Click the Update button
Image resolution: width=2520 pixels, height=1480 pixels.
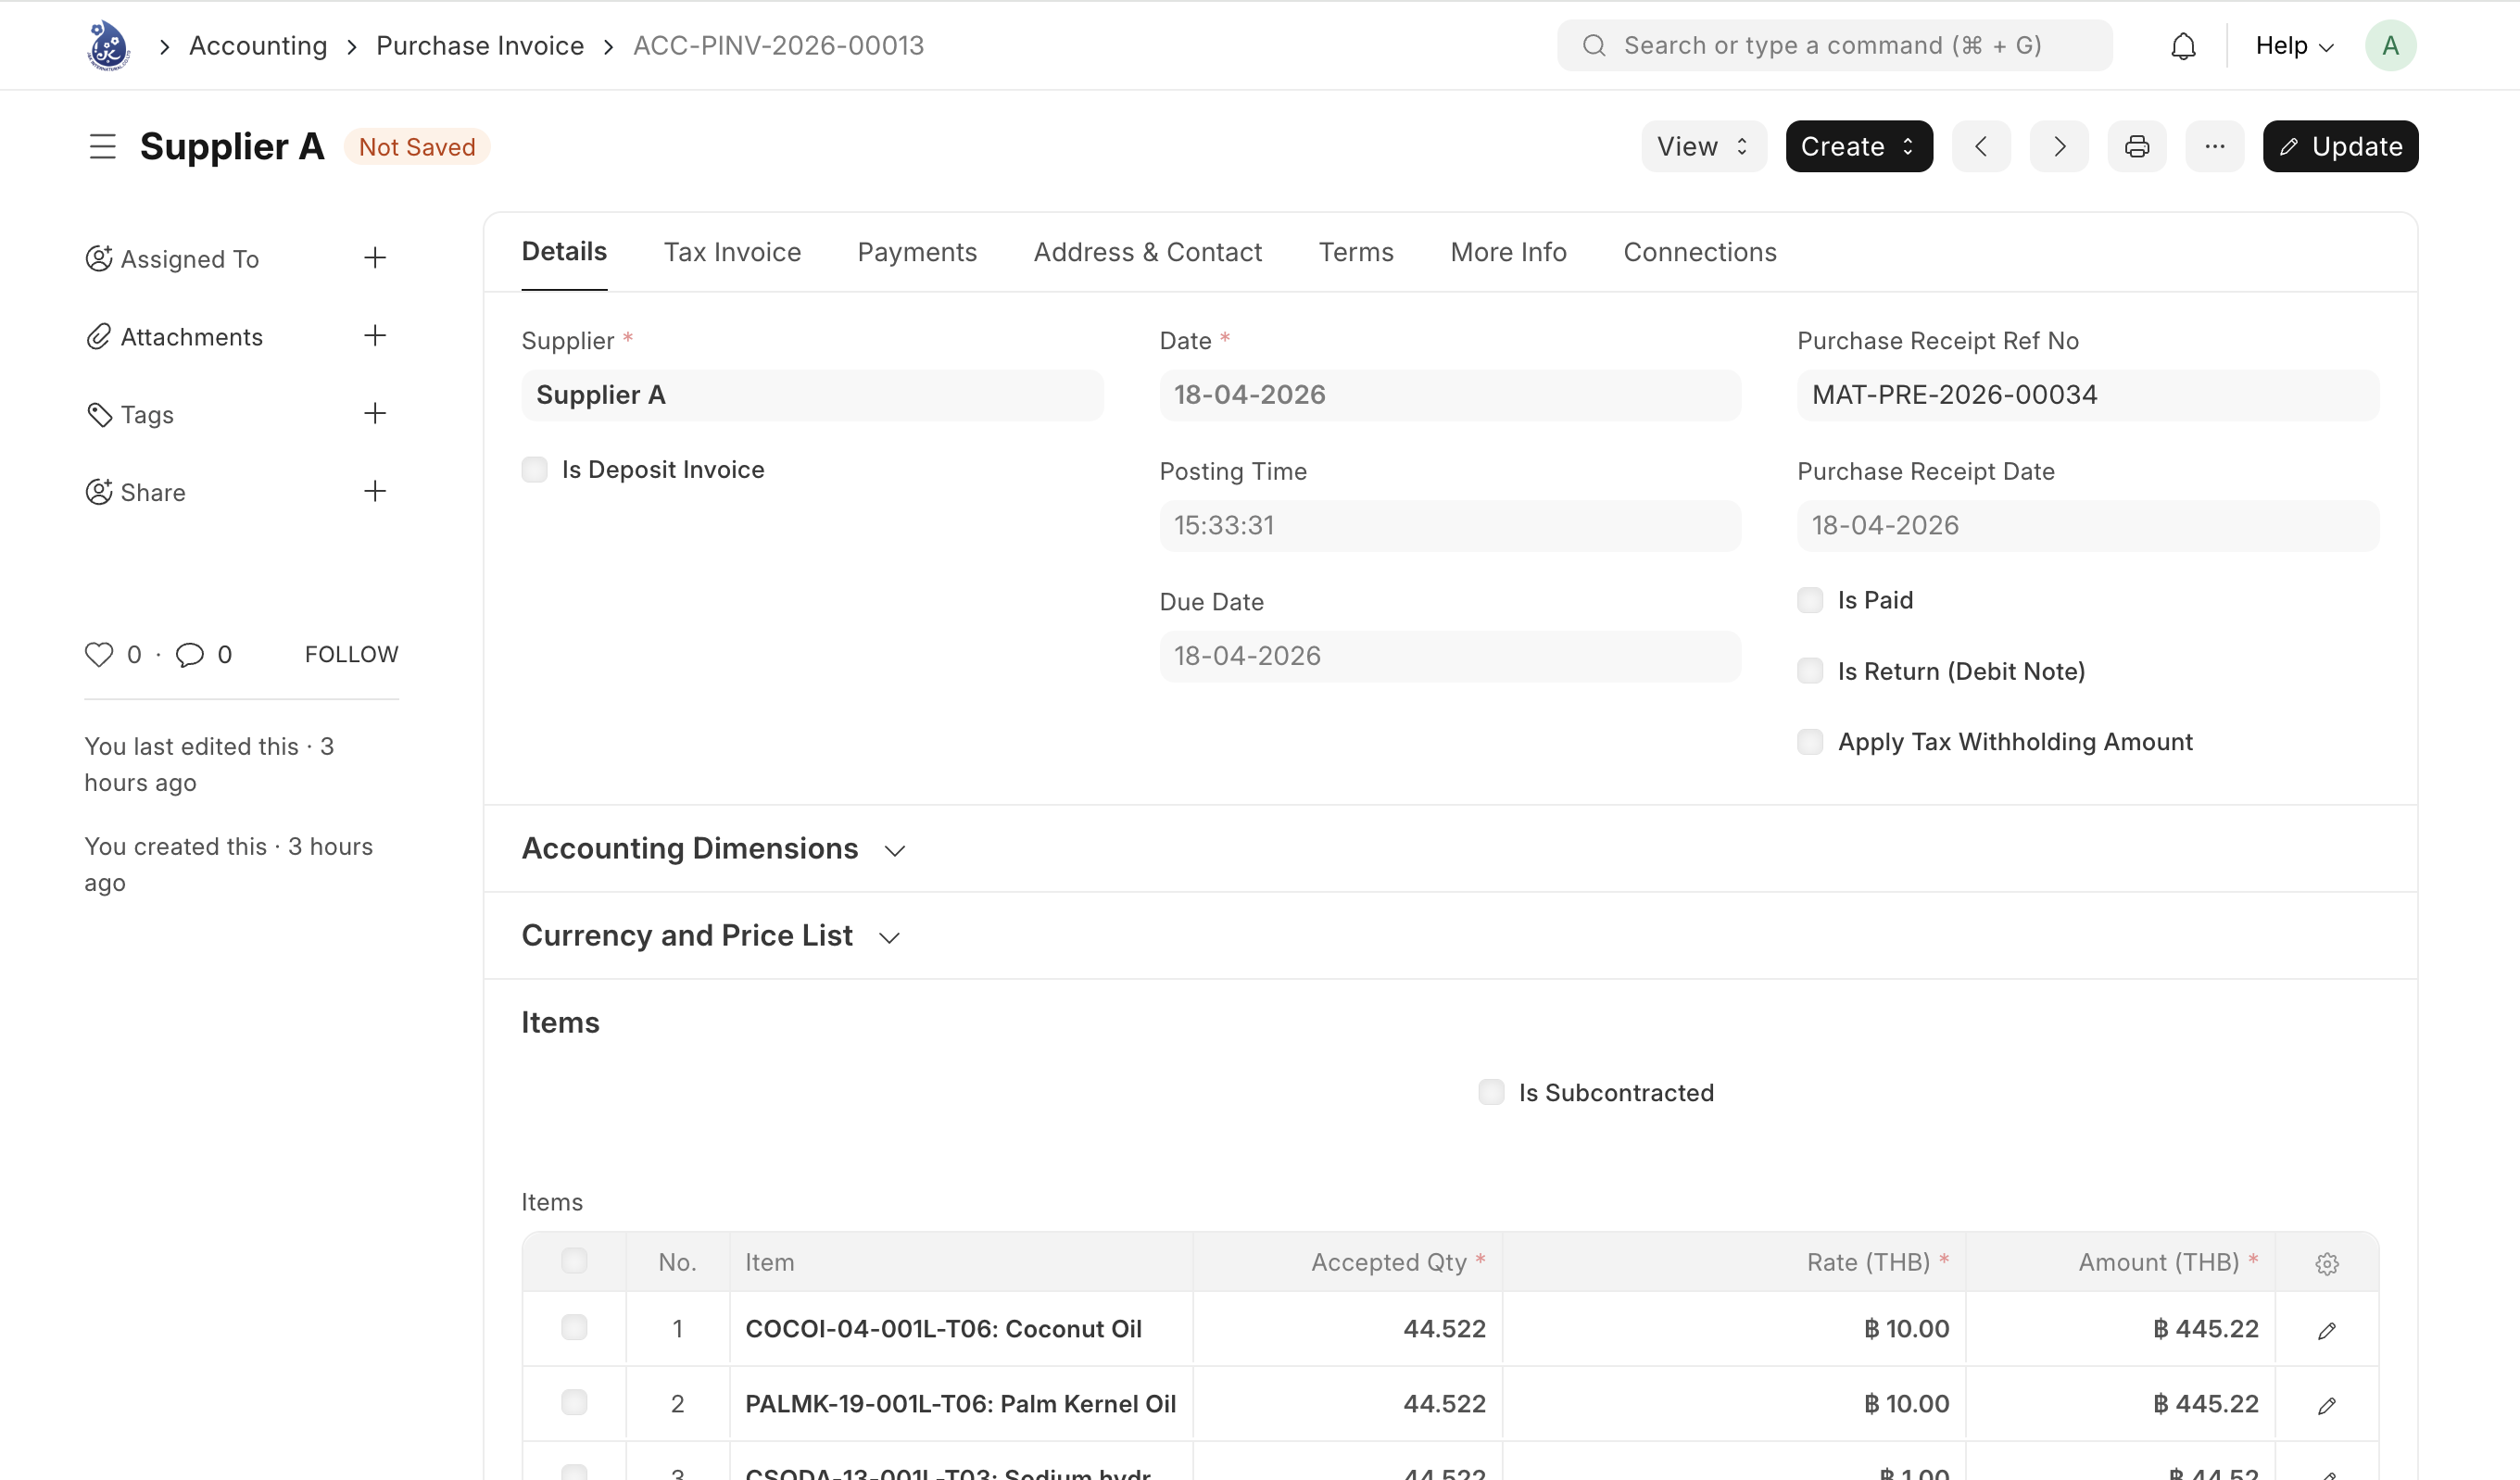tap(2340, 147)
